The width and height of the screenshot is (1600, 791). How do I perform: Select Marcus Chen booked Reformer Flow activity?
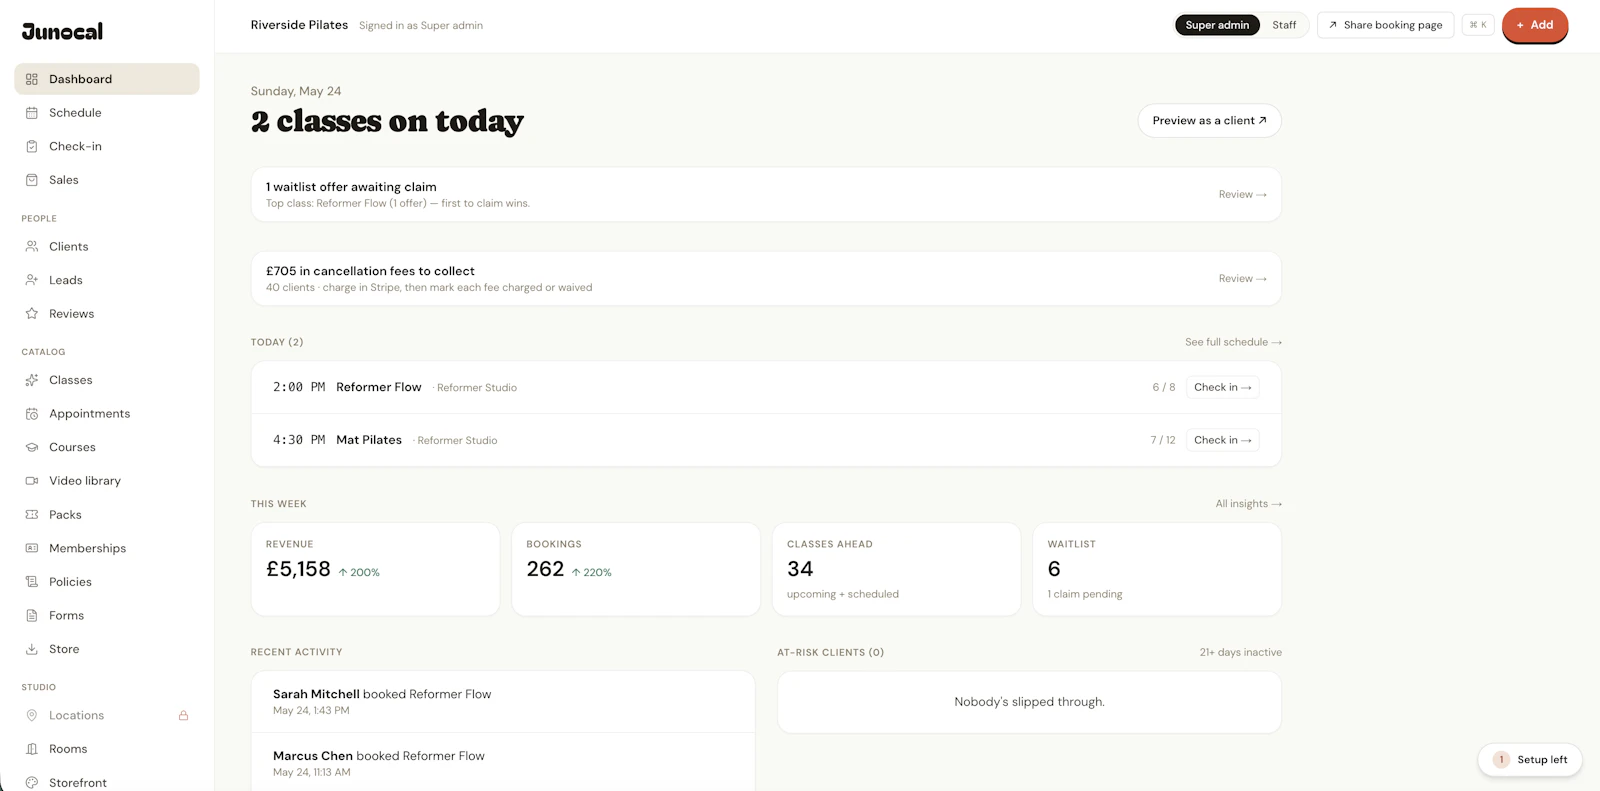tap(503, 763)
